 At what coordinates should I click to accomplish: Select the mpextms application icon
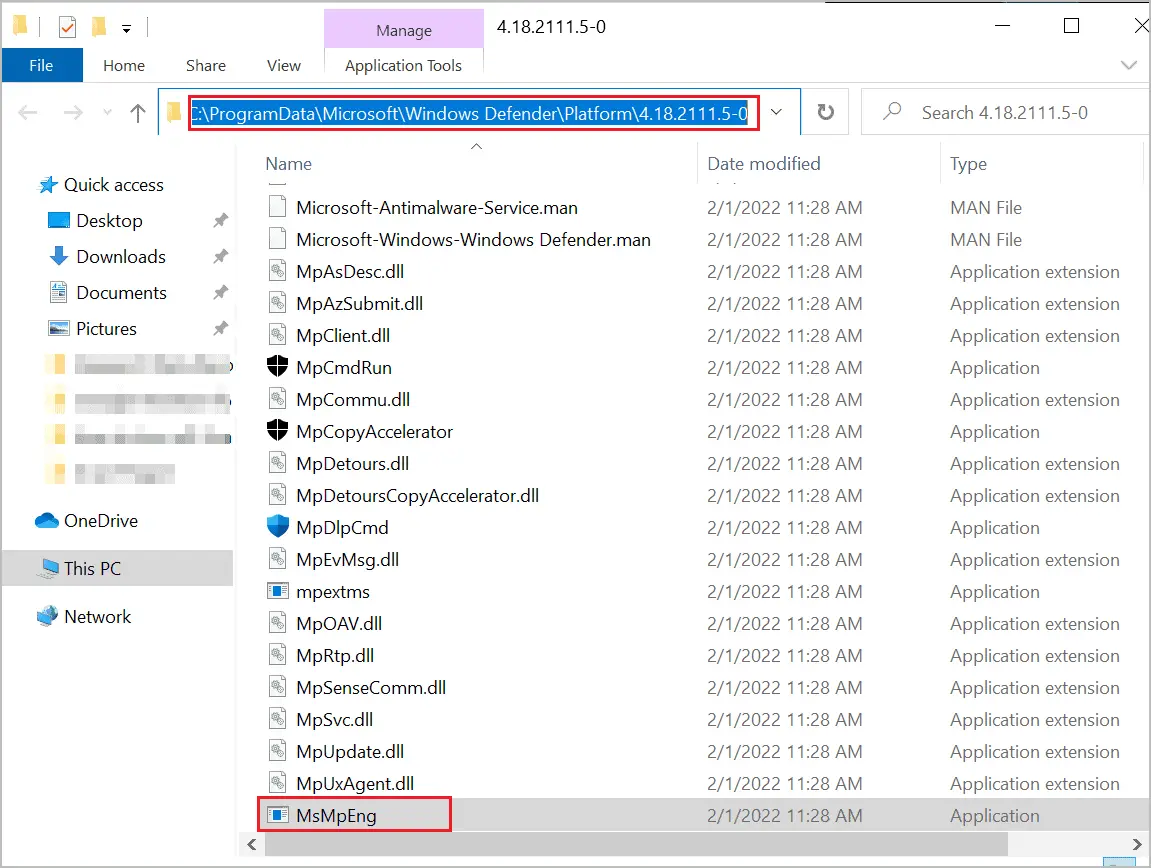pyautogui.click(x=277, y=591)
